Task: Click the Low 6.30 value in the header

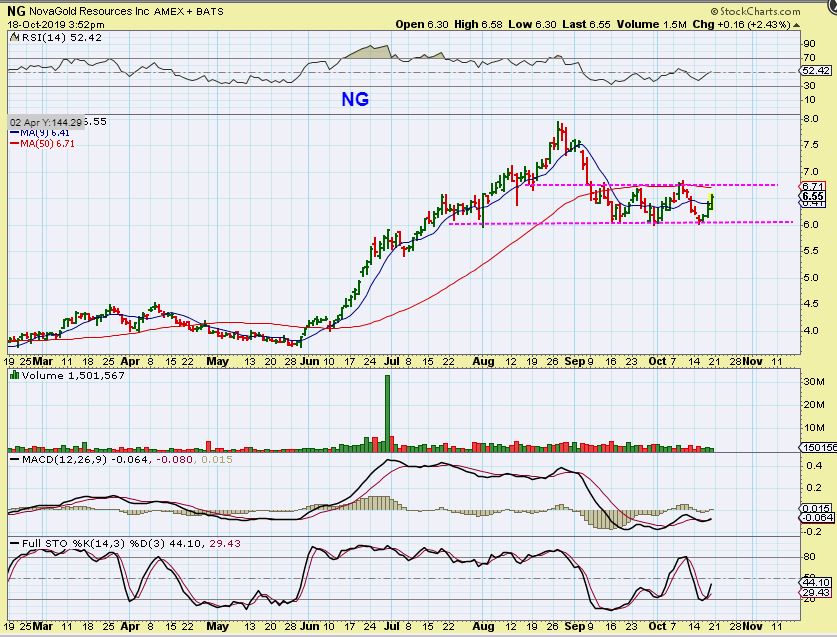Action: [532, 25]
